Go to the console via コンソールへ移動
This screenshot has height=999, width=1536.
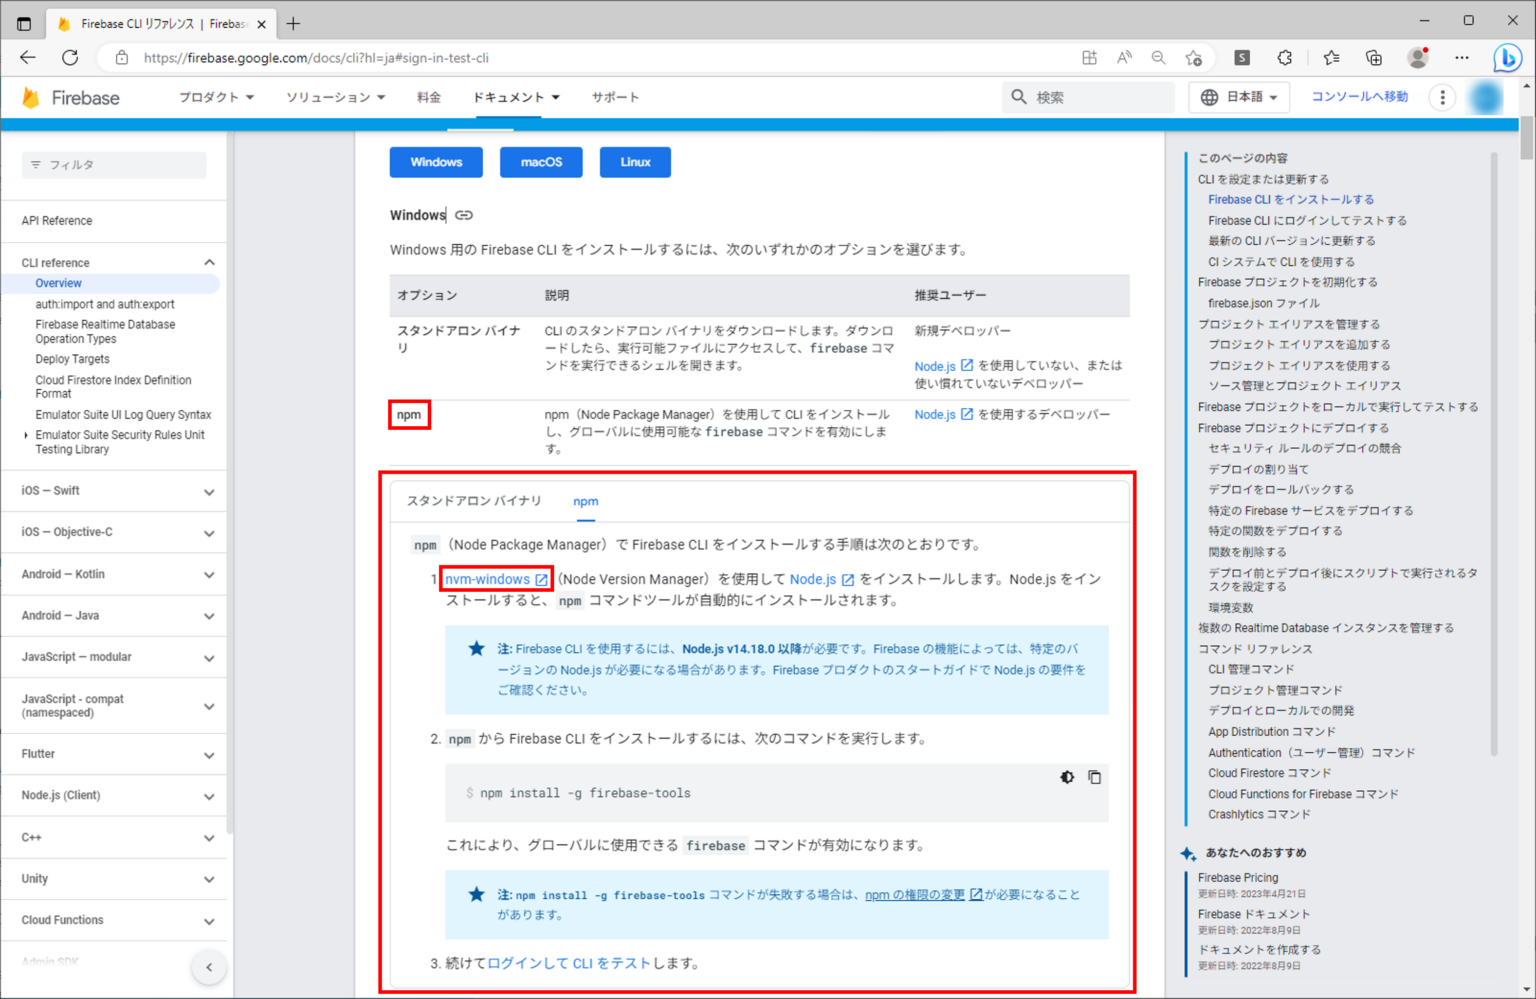click(x=1359, y=97)
